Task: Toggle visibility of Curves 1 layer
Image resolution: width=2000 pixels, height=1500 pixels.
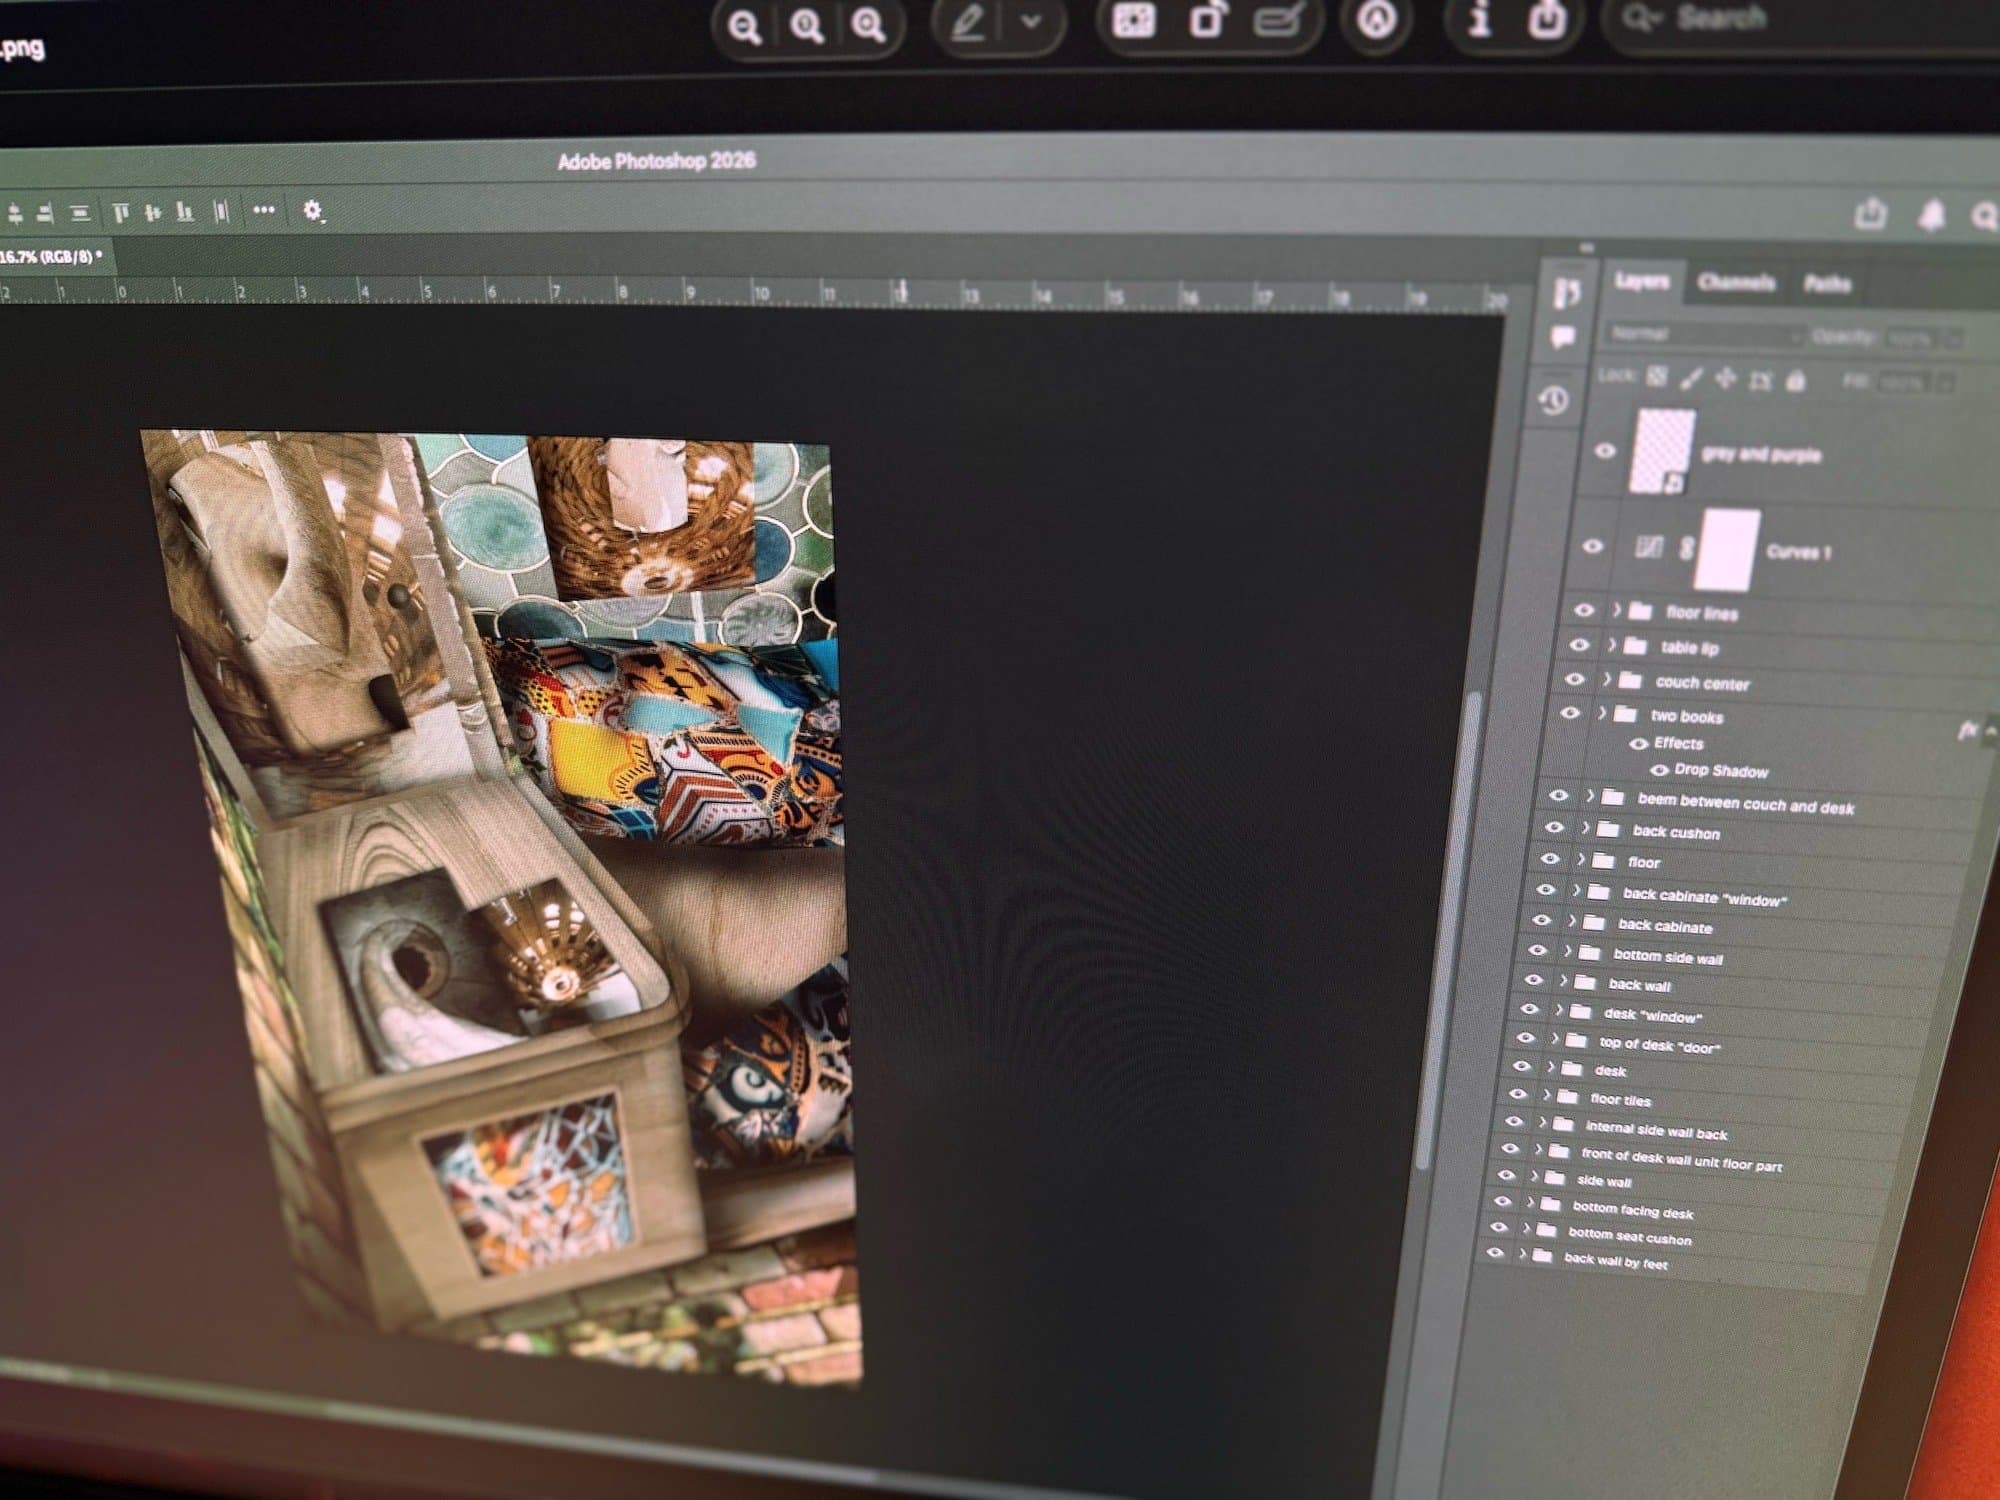Action: tap(1592, 546)
